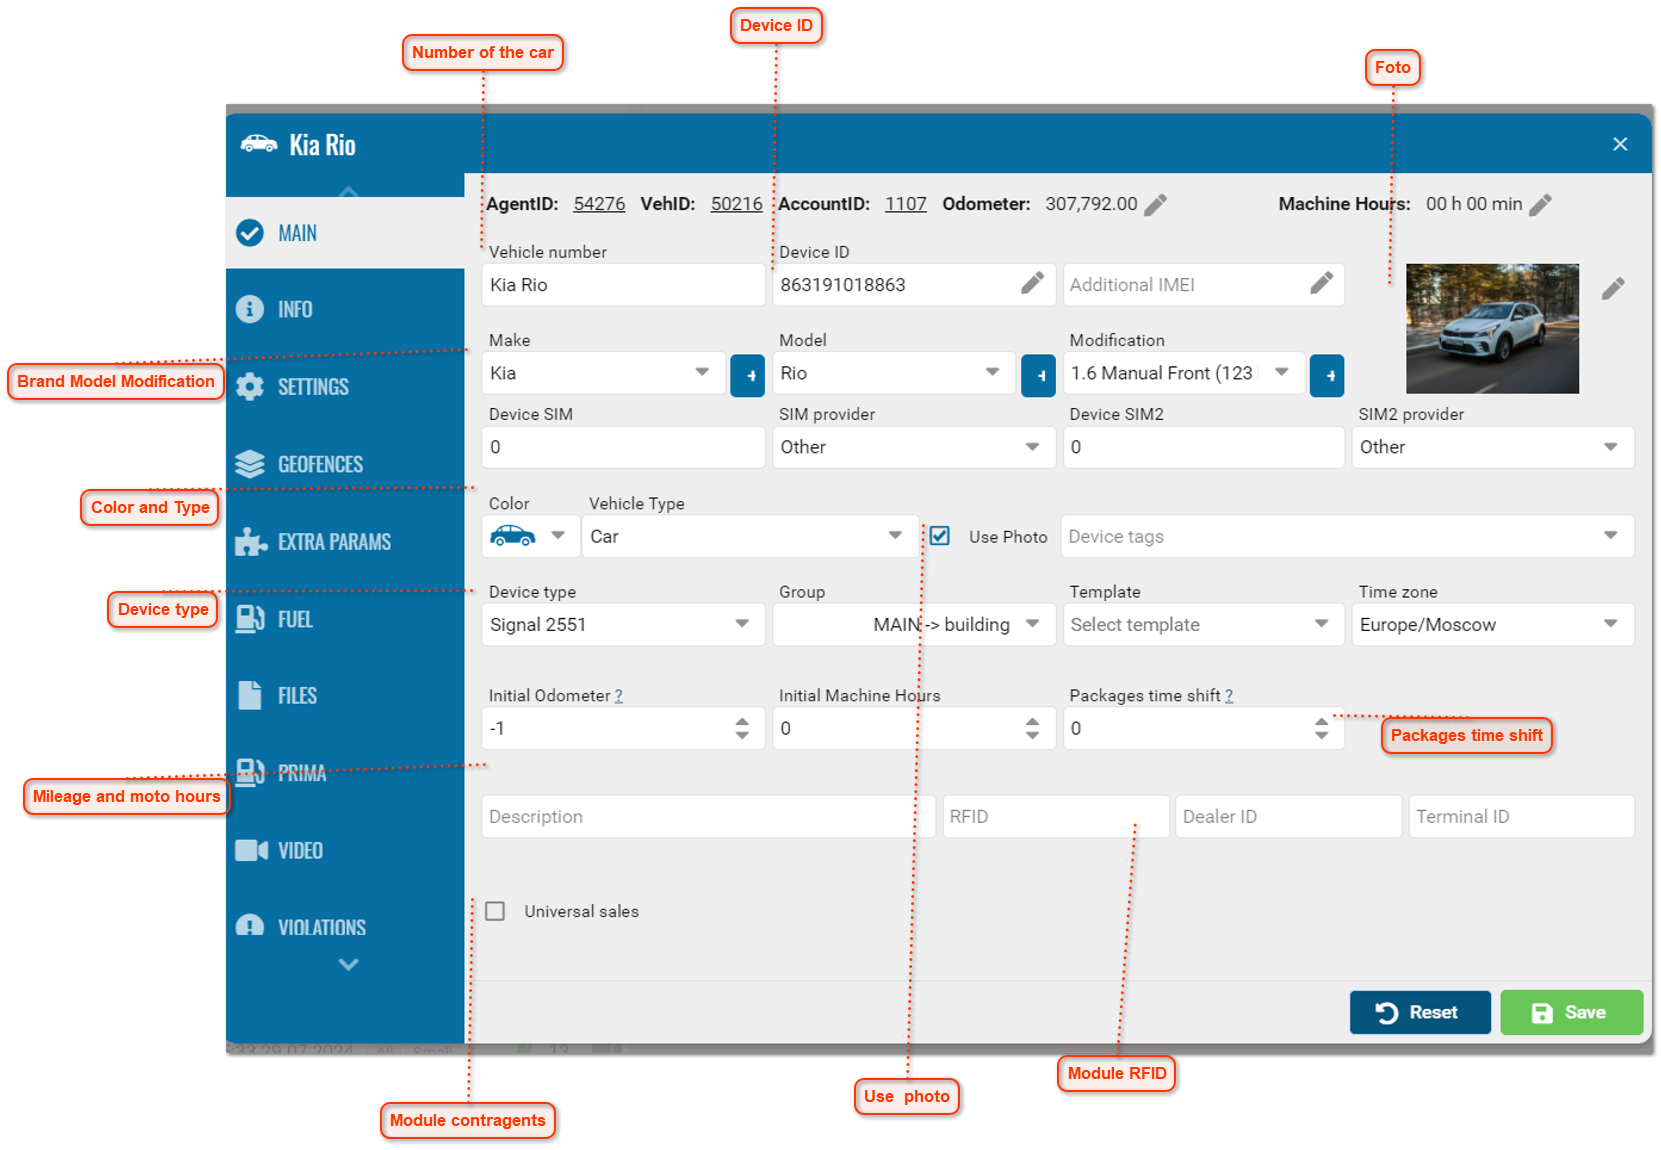Screen dimensions: 1661x1150
Task: Open AgentID link 54276
Action: pyautogui.click(x=599, y=204)
